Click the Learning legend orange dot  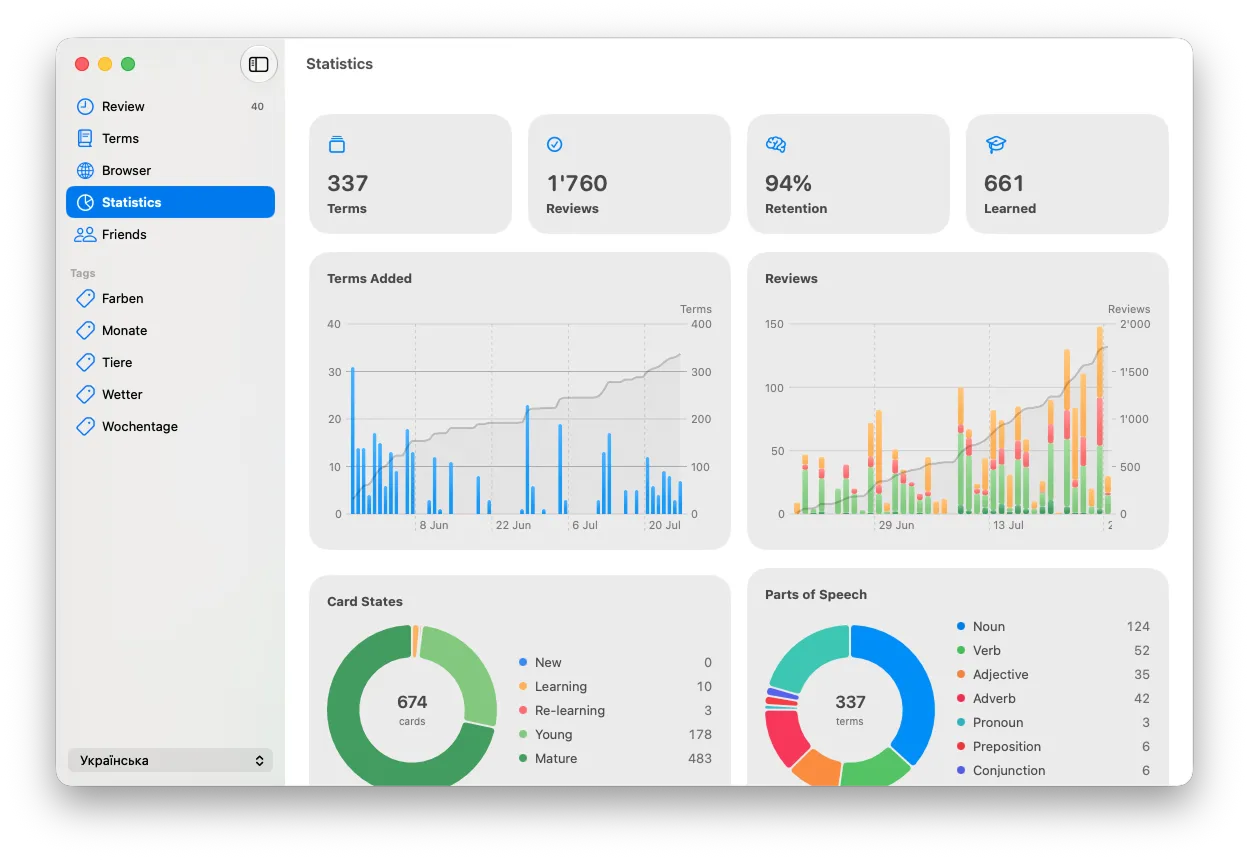tap(523, 686)
